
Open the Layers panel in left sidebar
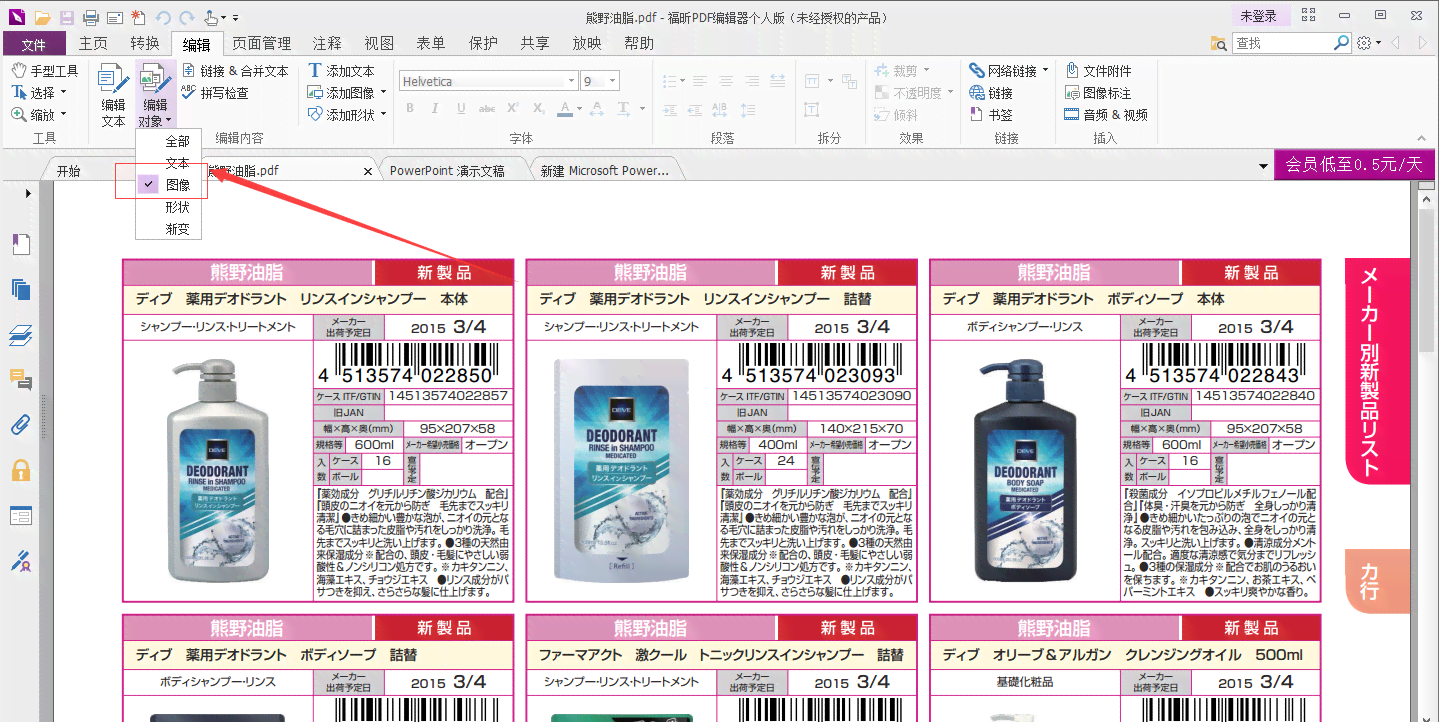tap(21, 335)
